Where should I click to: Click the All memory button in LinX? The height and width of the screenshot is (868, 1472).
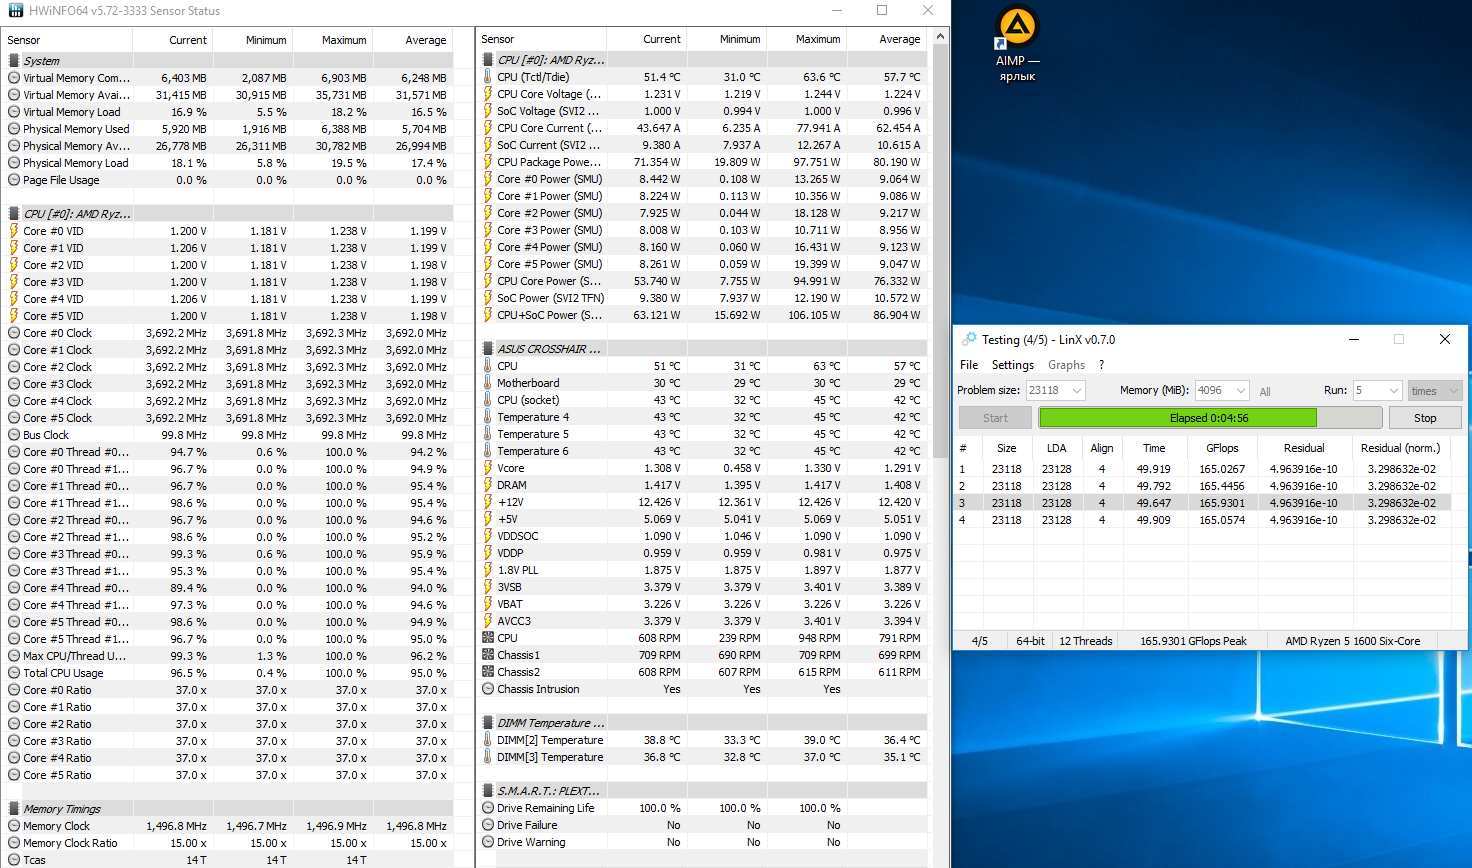1265,391
